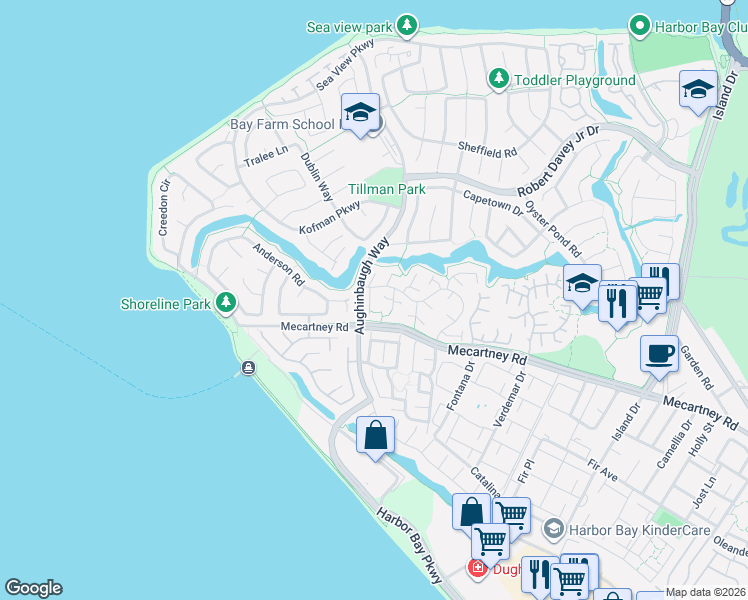Select the Robert Davey Jr Dr label
Image resolution: width=748 pixels, height=600 pixels.
pyautogui.click(x=558, y=161)
